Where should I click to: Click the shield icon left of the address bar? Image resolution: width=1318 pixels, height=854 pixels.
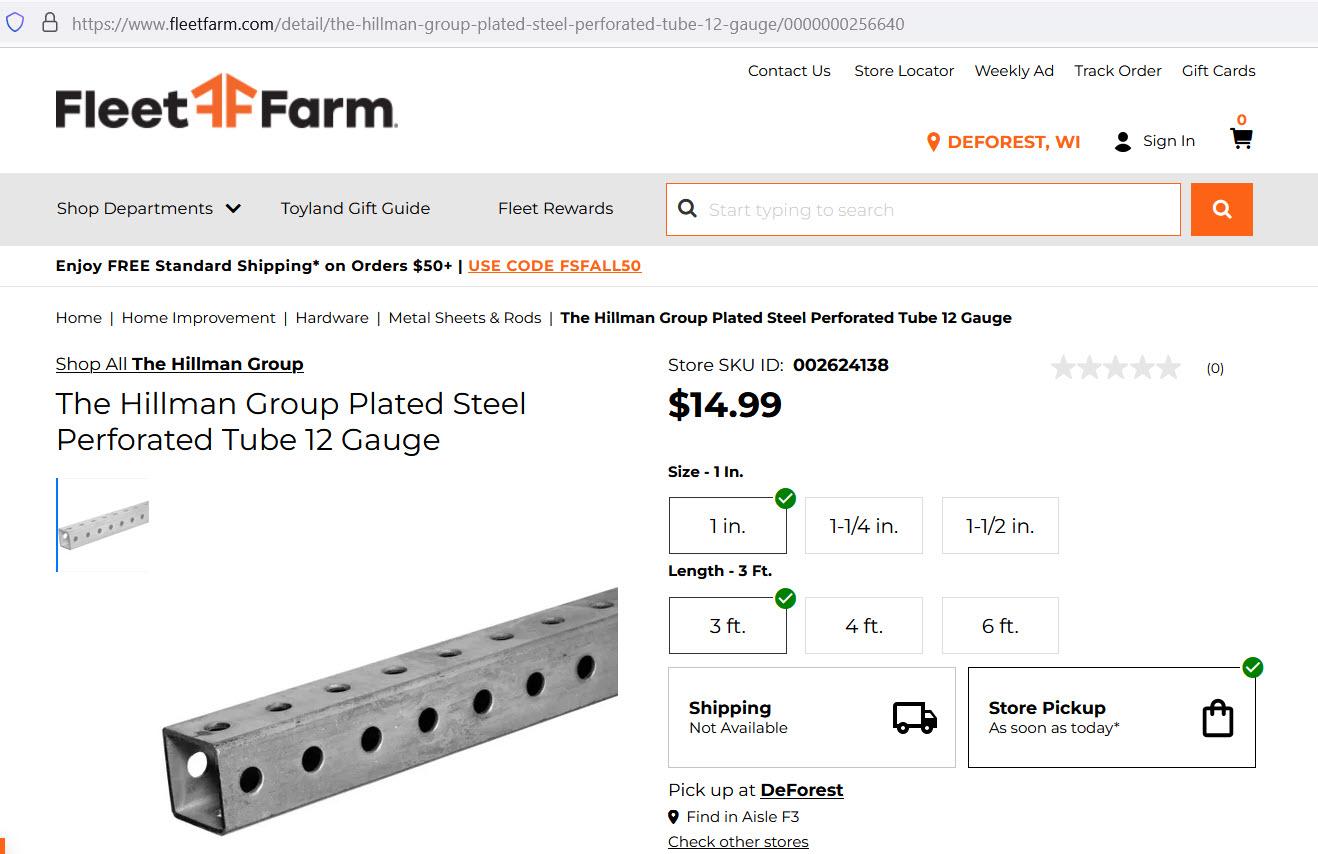15,22
